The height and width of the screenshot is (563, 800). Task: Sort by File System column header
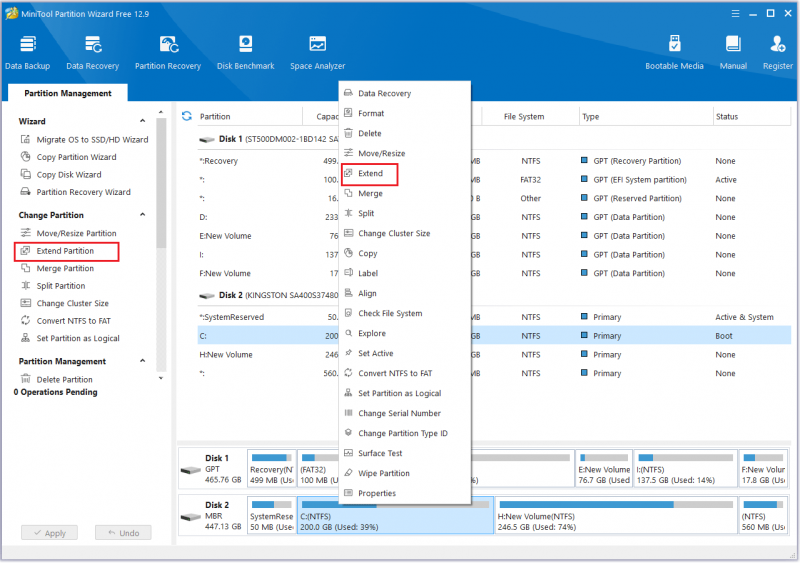click(524, 116)
